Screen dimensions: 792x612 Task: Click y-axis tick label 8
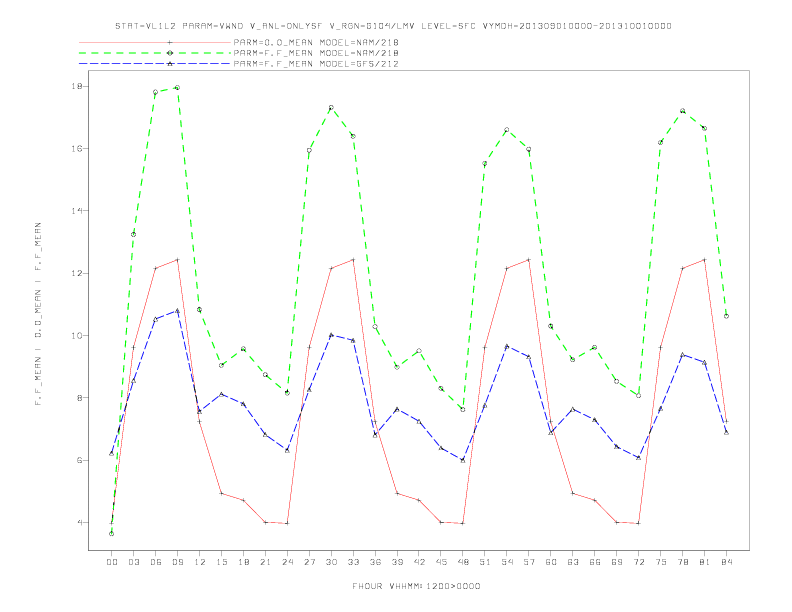coord(79,397)
